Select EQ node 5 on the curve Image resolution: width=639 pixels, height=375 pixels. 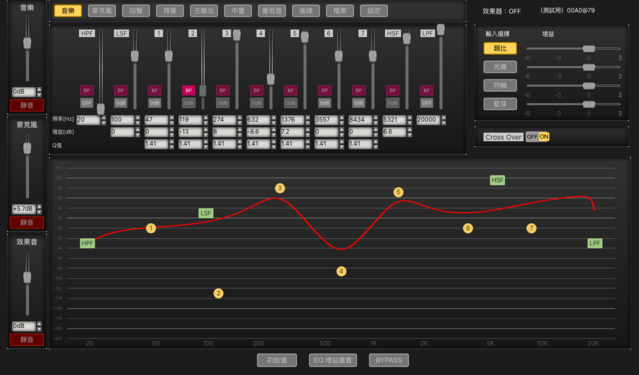pyautogui.click(x=398, y=192)
